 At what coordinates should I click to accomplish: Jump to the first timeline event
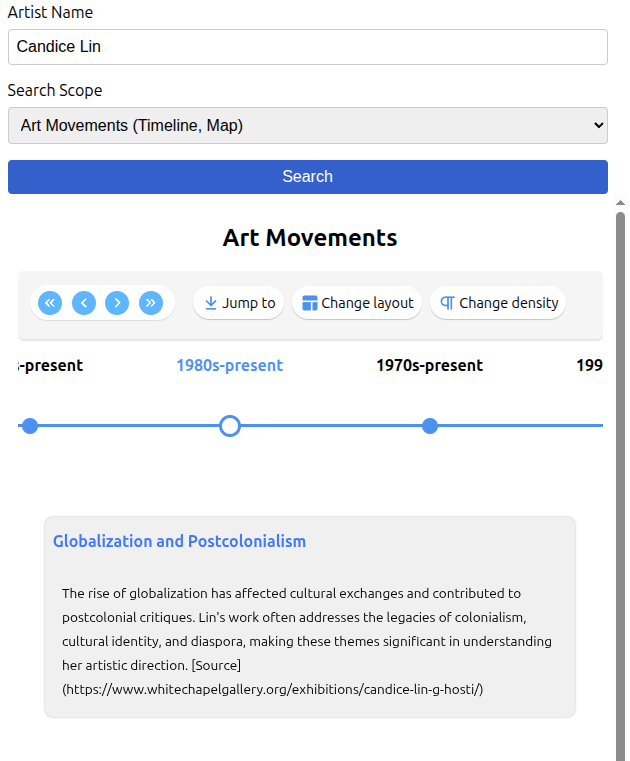(50, 303)
